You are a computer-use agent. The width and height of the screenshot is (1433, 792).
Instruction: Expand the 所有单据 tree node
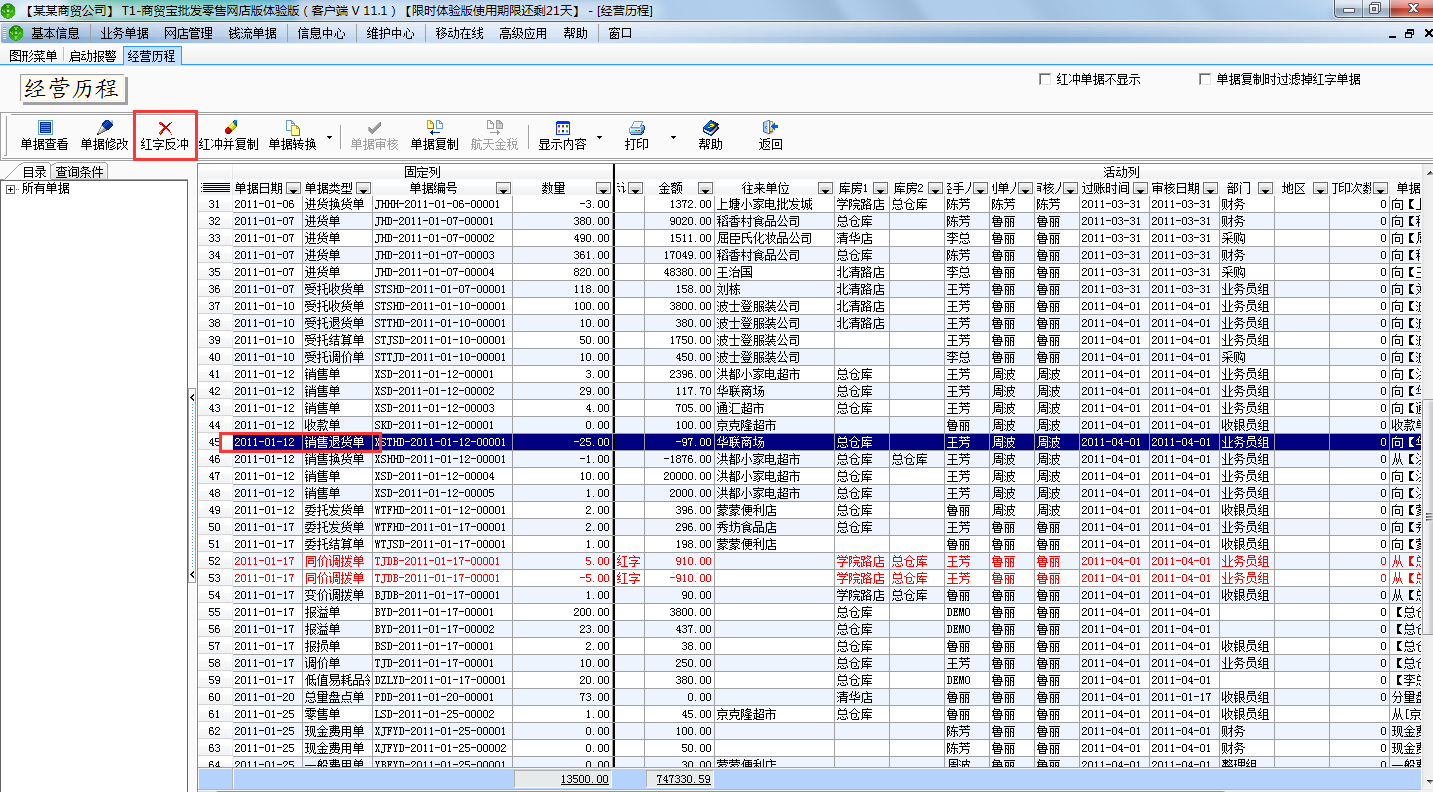tap(10, 189)
